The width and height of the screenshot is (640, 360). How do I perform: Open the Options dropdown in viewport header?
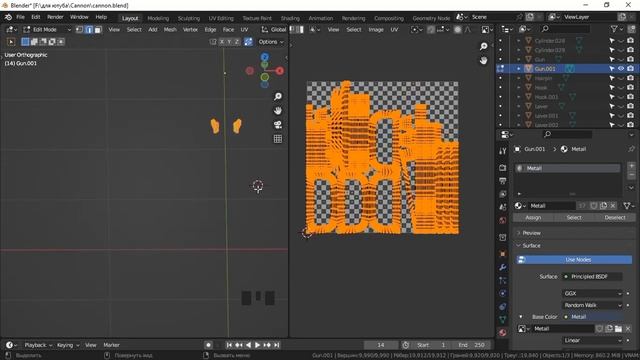point(271,42)
